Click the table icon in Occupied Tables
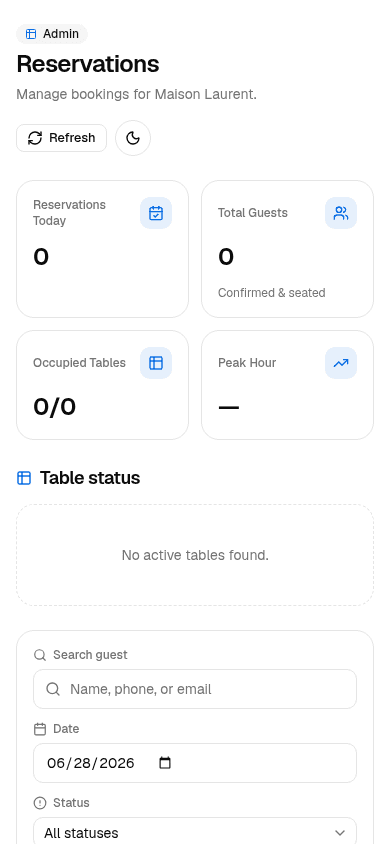 [x=156, y=363]
